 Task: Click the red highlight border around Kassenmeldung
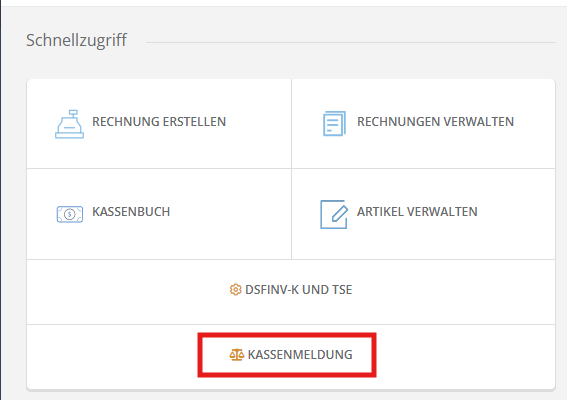pos(287,335)
